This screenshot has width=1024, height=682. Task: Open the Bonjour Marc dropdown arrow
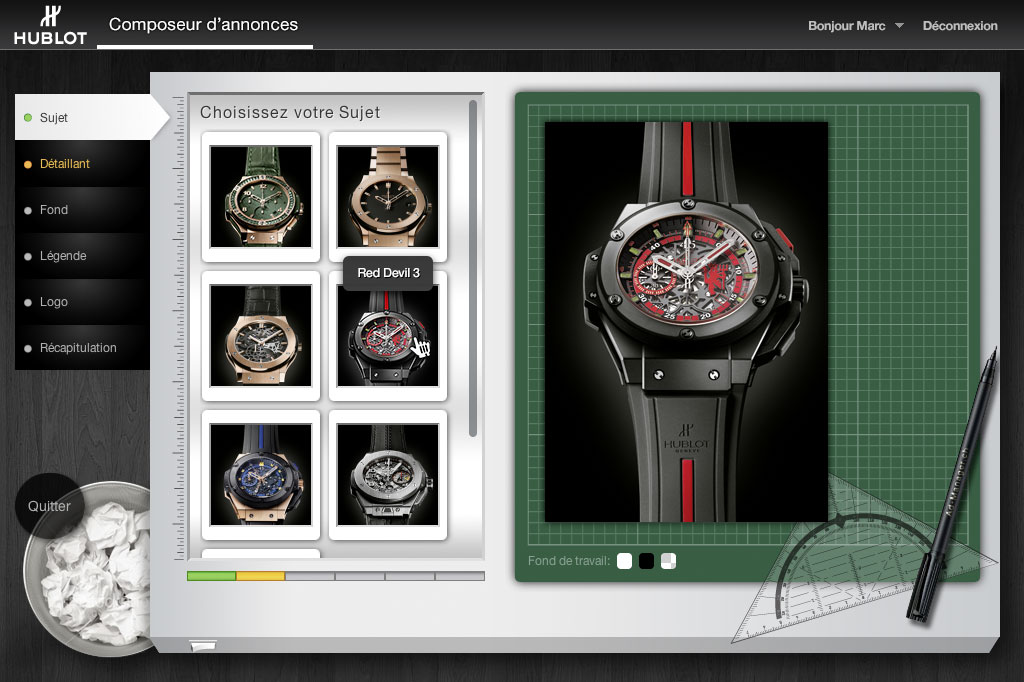pos(899,26)
